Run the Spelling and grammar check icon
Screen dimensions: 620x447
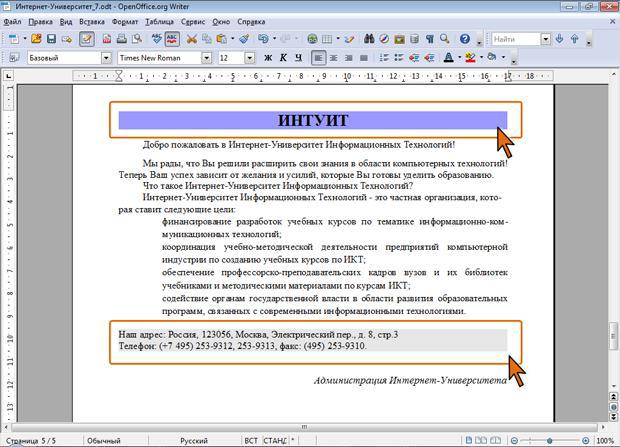coord(157,39)
